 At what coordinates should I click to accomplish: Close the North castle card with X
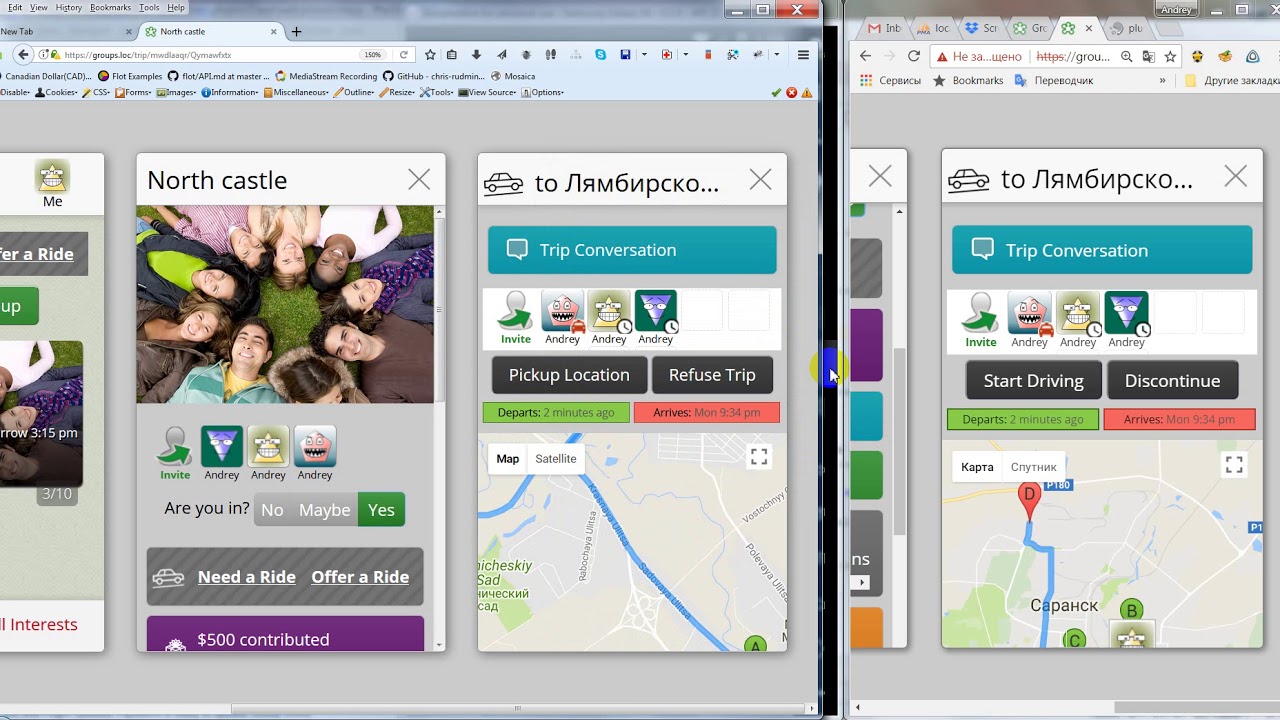(419, 180)
